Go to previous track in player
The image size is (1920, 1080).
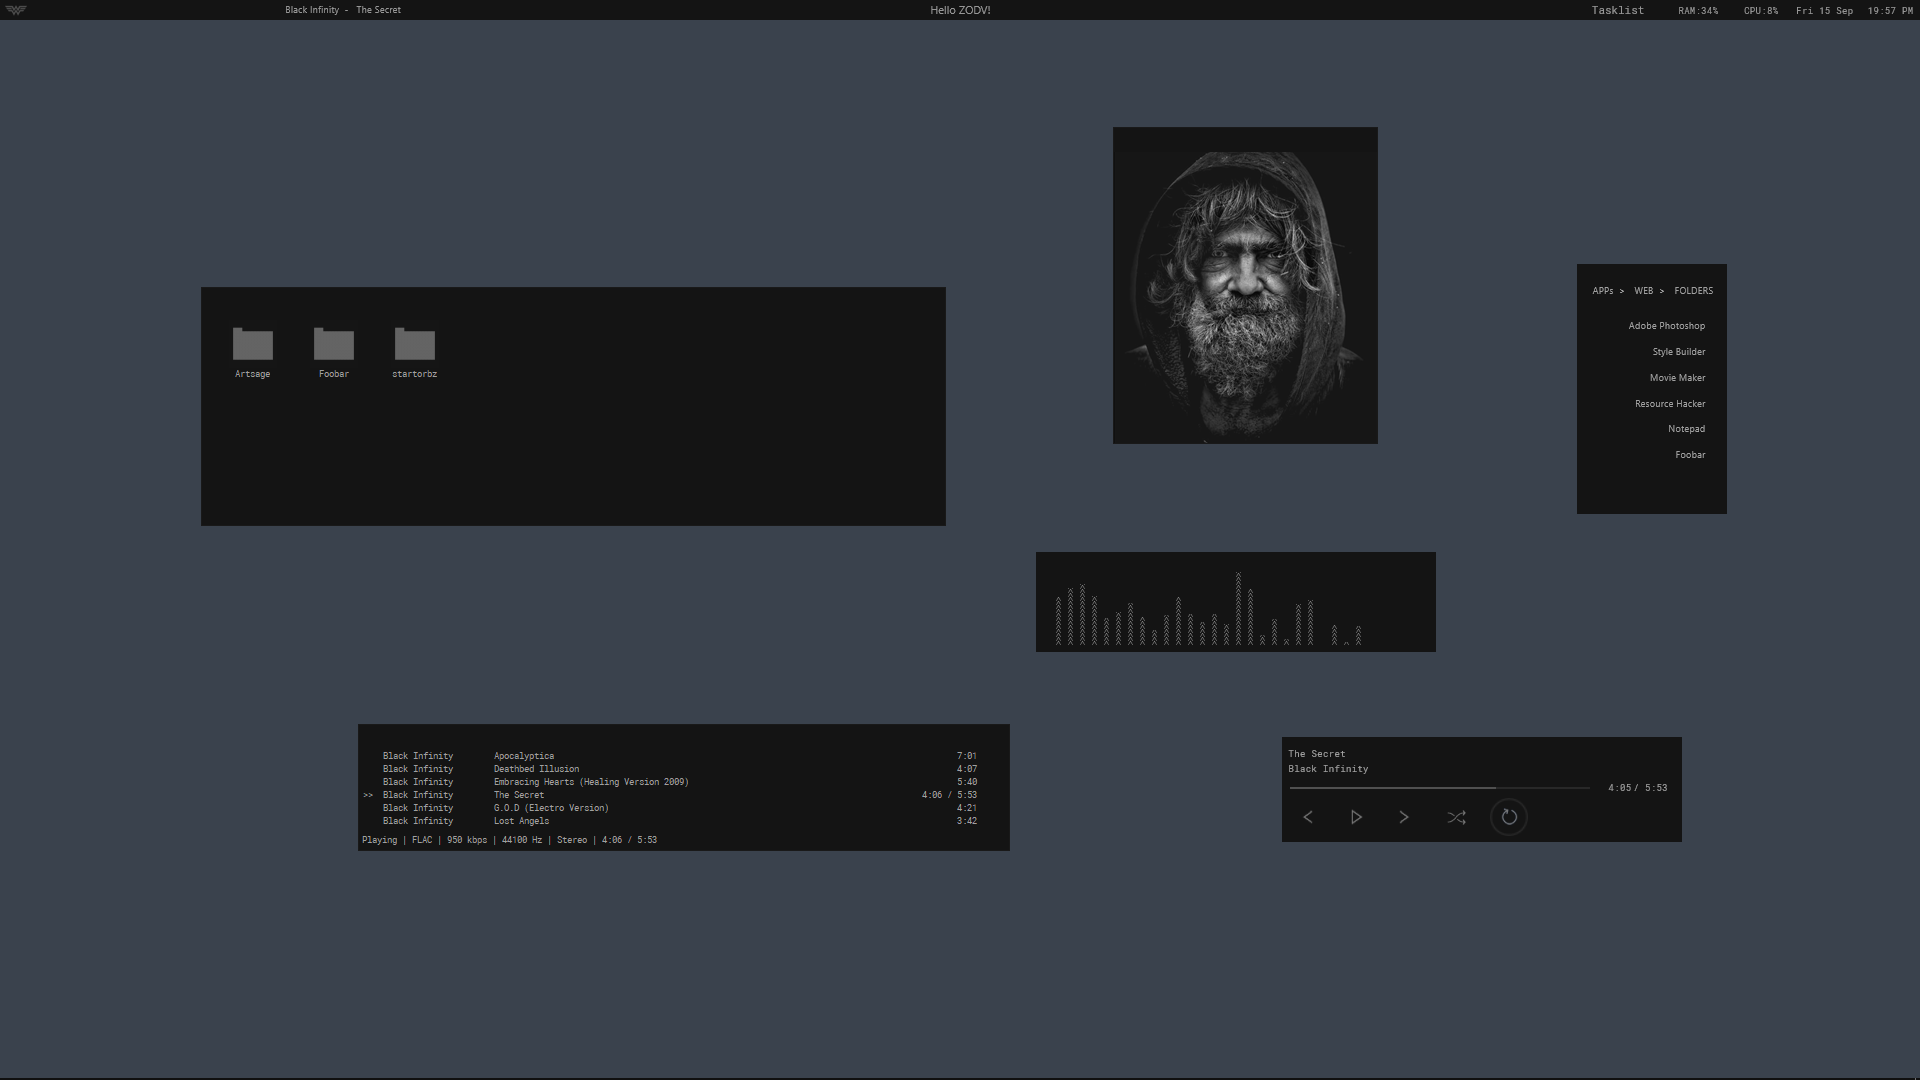click(x=1308, y=817)
